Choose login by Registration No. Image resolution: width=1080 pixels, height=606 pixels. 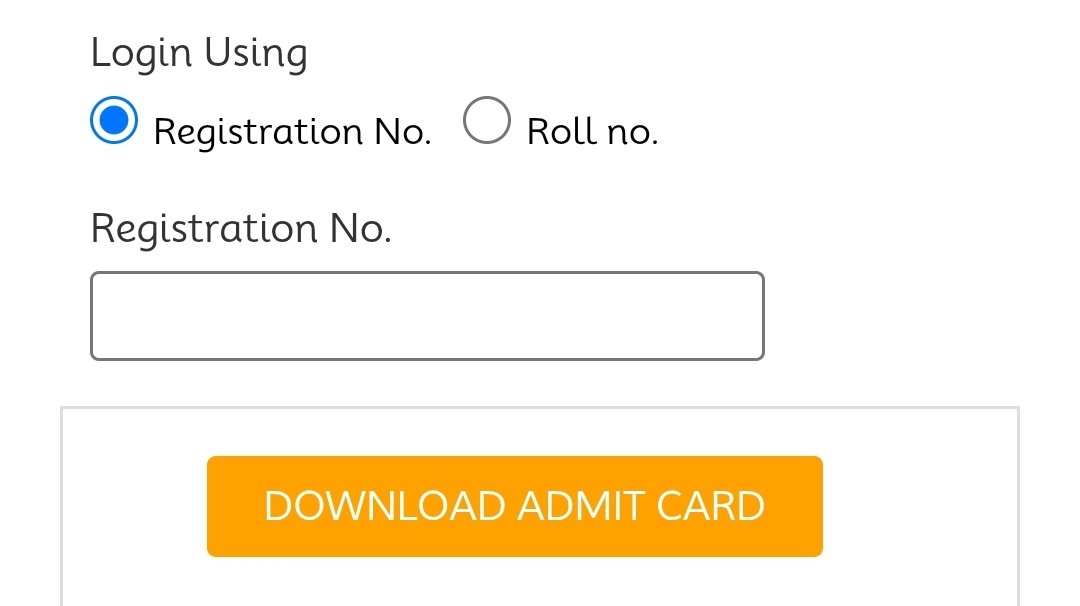pos(115,121)
